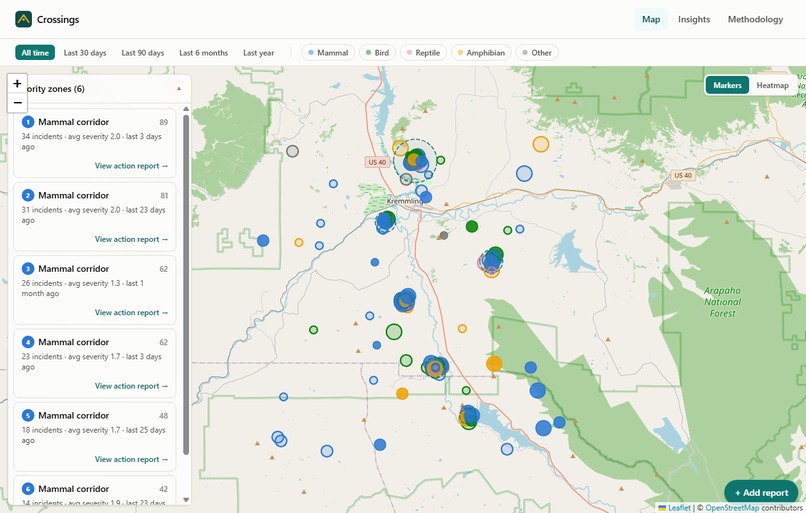Toggle the Mammal species filter

(328, 52)
